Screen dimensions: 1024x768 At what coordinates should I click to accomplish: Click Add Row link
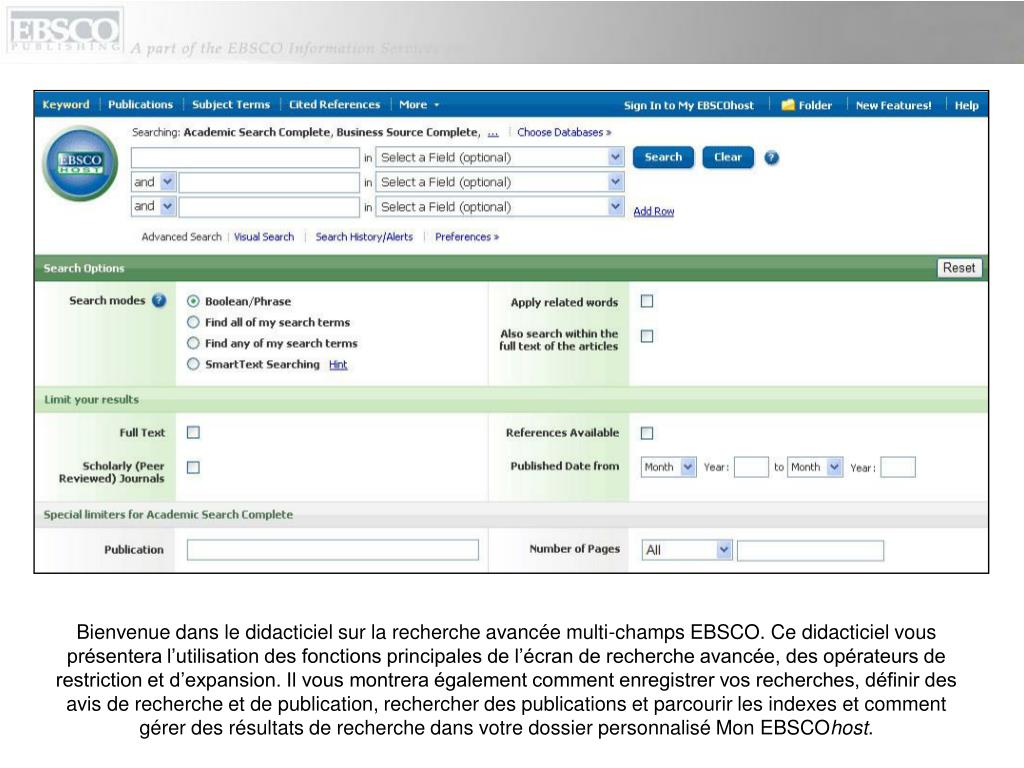654,211
